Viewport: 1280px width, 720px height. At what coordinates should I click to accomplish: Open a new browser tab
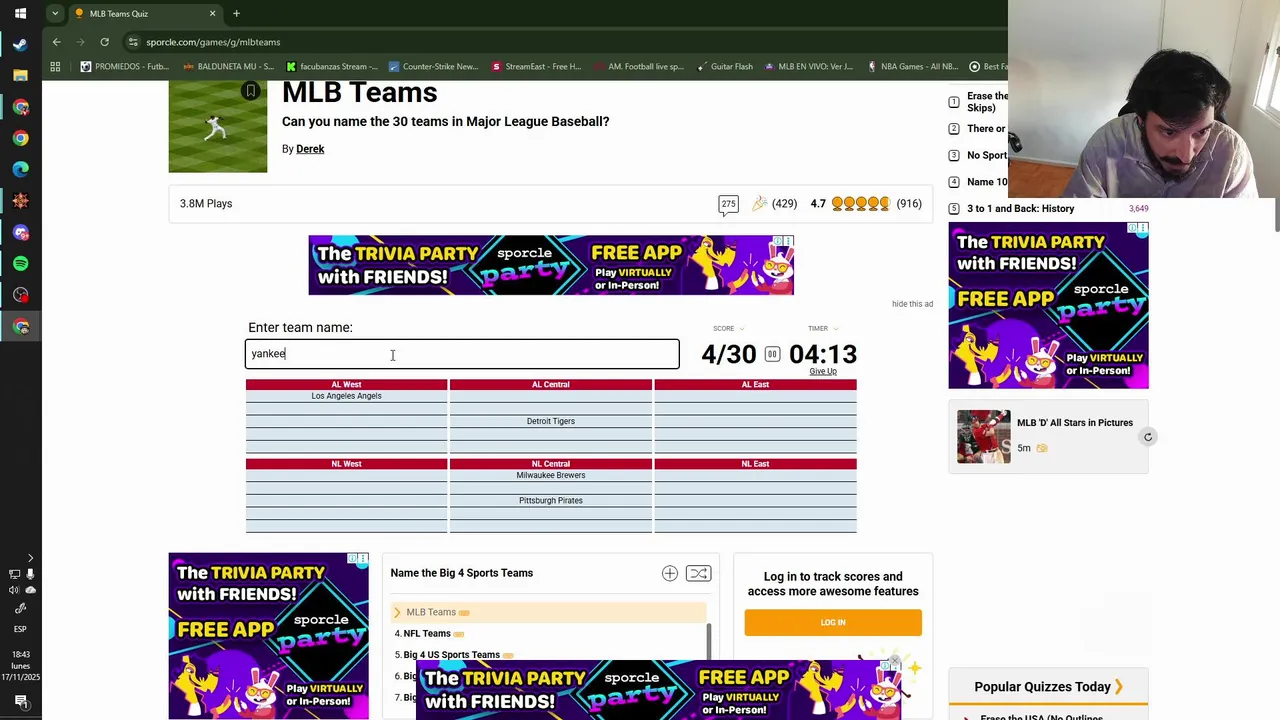(x=236, y=14)
